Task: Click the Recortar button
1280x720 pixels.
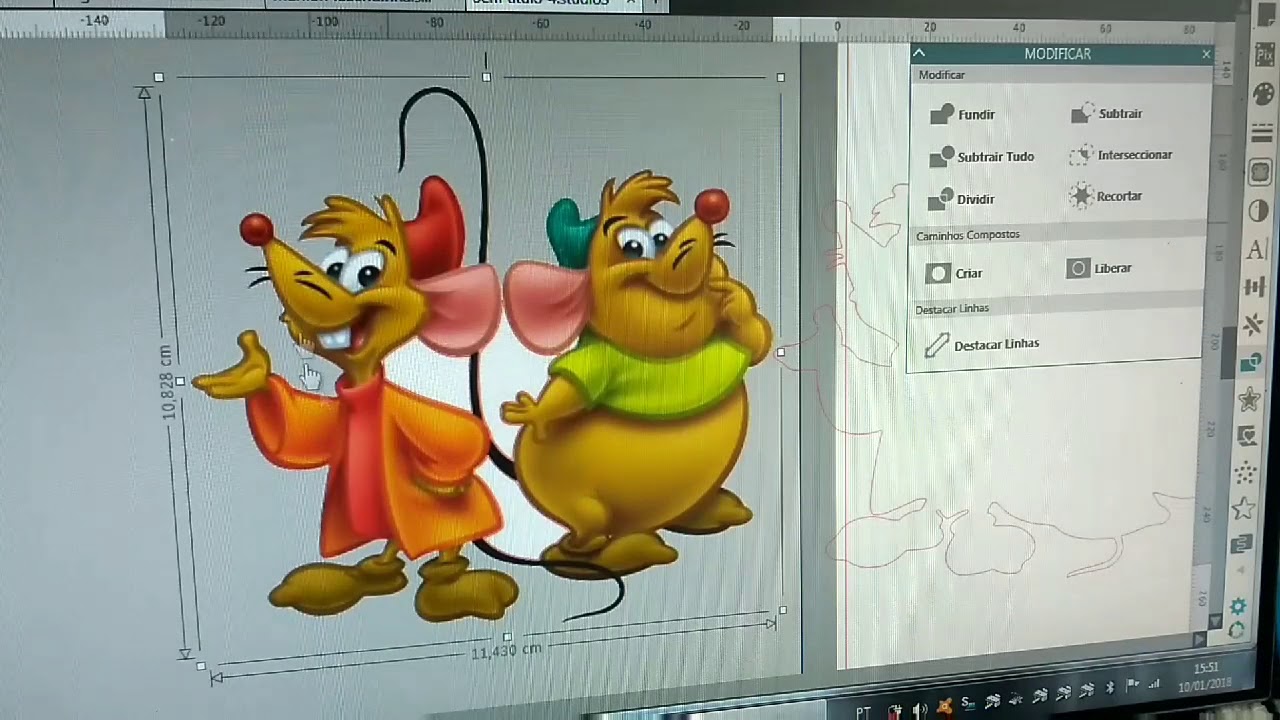Action: 1105,196
